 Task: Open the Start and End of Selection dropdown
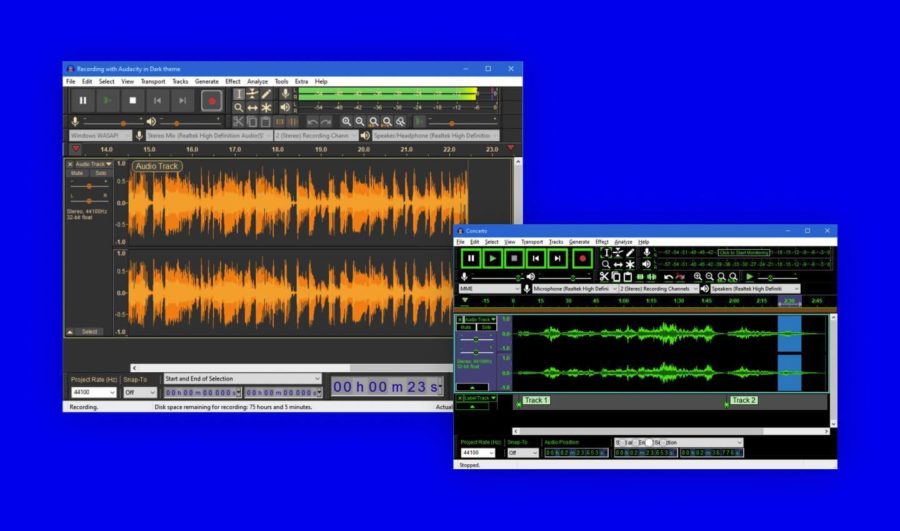[x=242, y=379]
